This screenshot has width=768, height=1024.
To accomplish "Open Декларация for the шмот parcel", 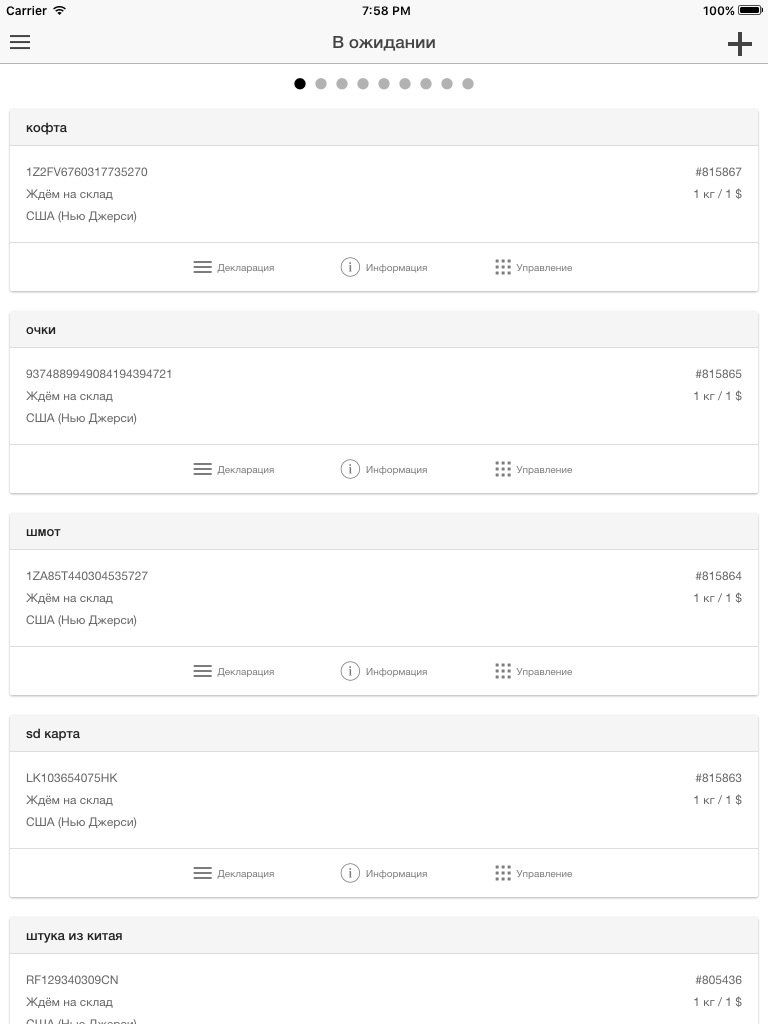I will (233, 672).
